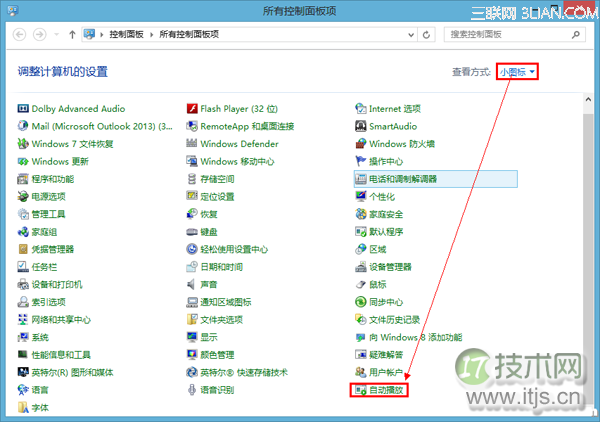Open the 通知区域图标 link
The height and width of the screenshot is (422, 600).
[x=226, y=302]
